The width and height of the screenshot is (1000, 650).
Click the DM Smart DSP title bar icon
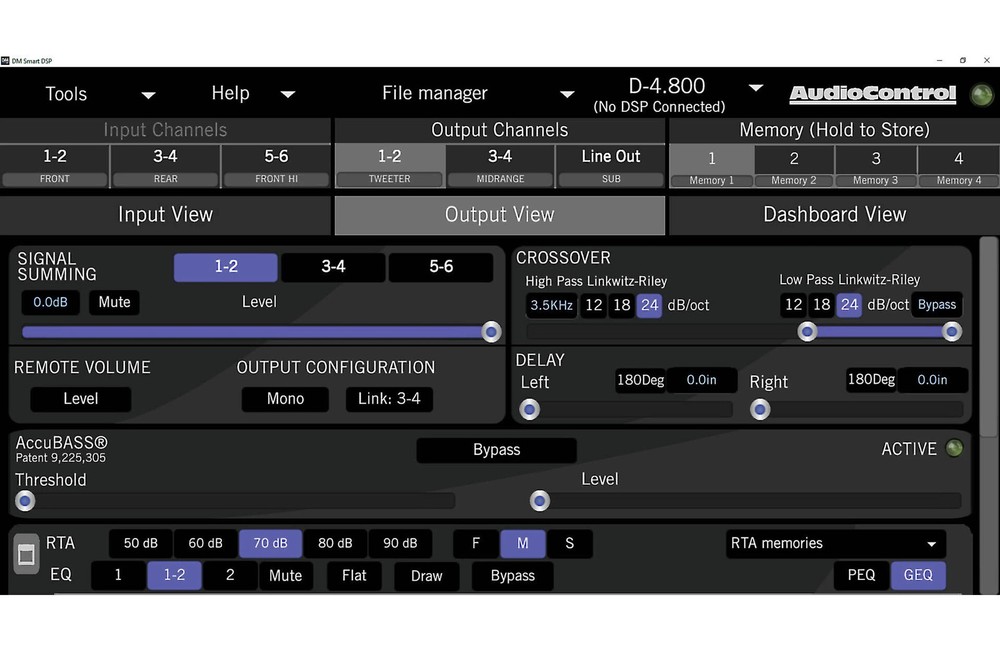pos(5,61)
